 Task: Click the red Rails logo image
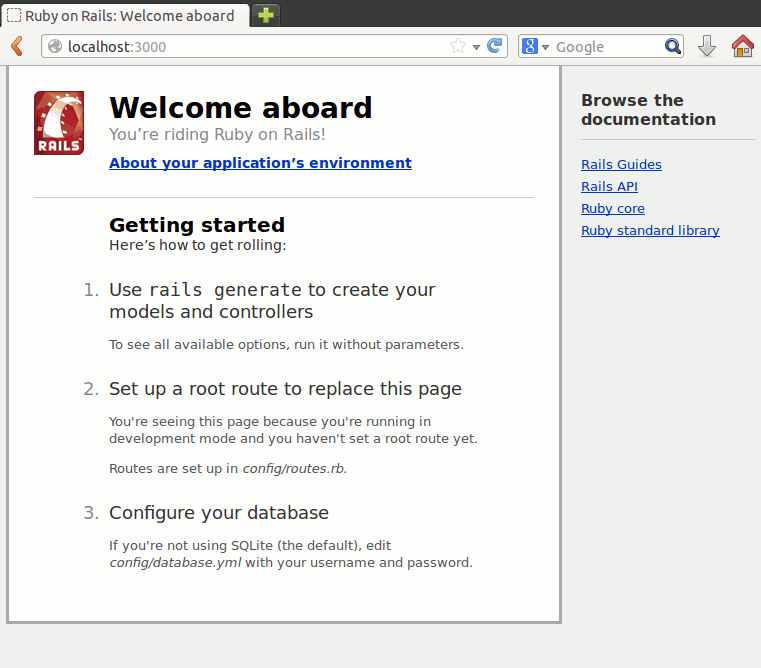pos(59,123)
